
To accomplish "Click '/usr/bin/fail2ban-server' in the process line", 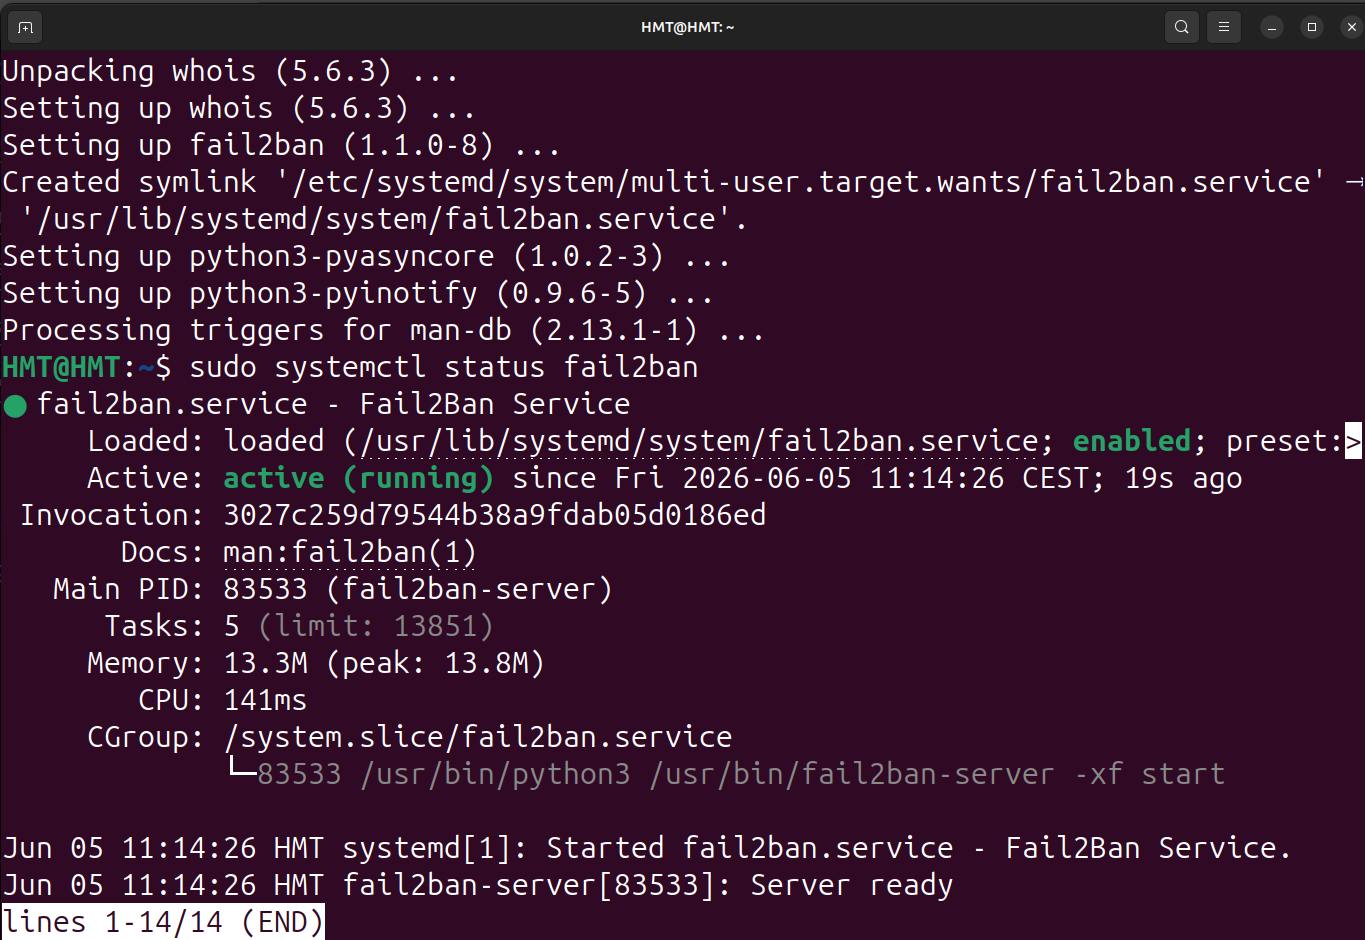I will tap(852, 774).
